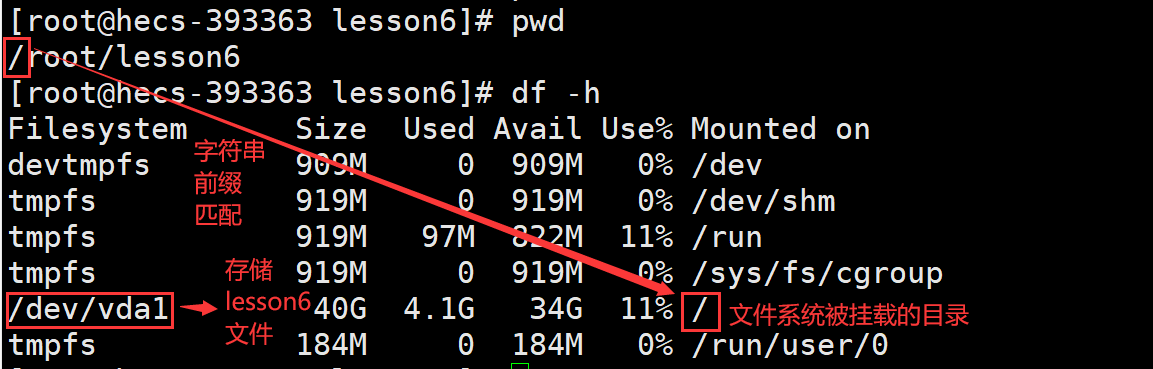Click the /root/lesson6 path output
Viewport: 1153px width, 369px height.
[124, 58]
